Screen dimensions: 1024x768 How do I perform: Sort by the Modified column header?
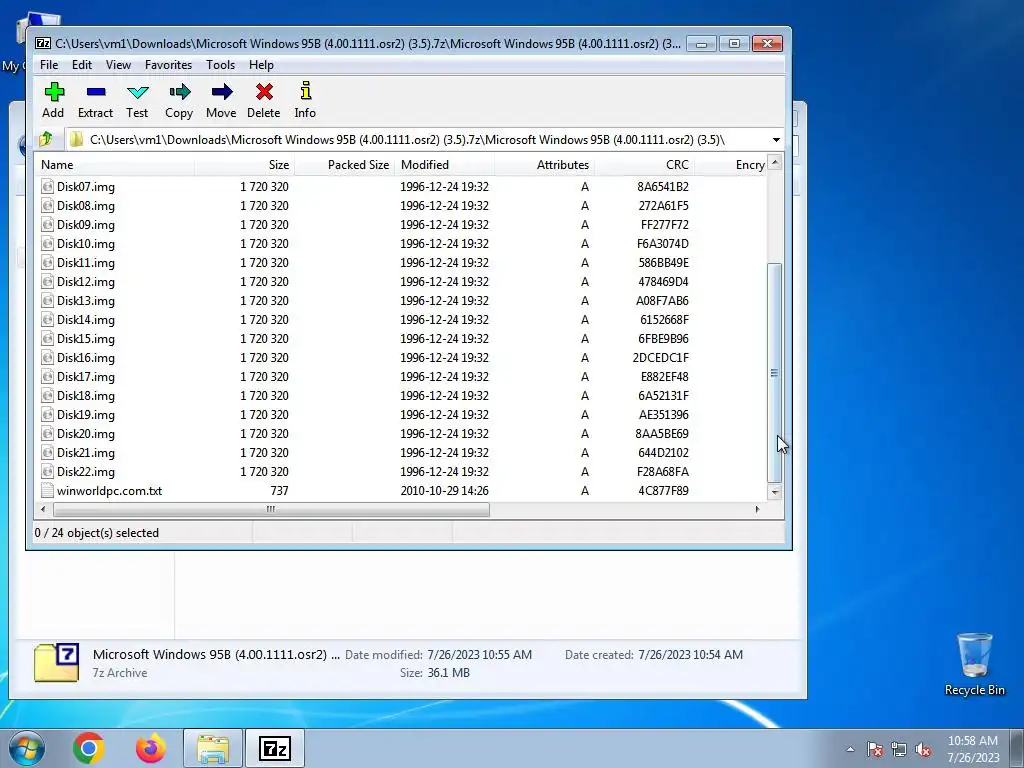pos(444,165)
